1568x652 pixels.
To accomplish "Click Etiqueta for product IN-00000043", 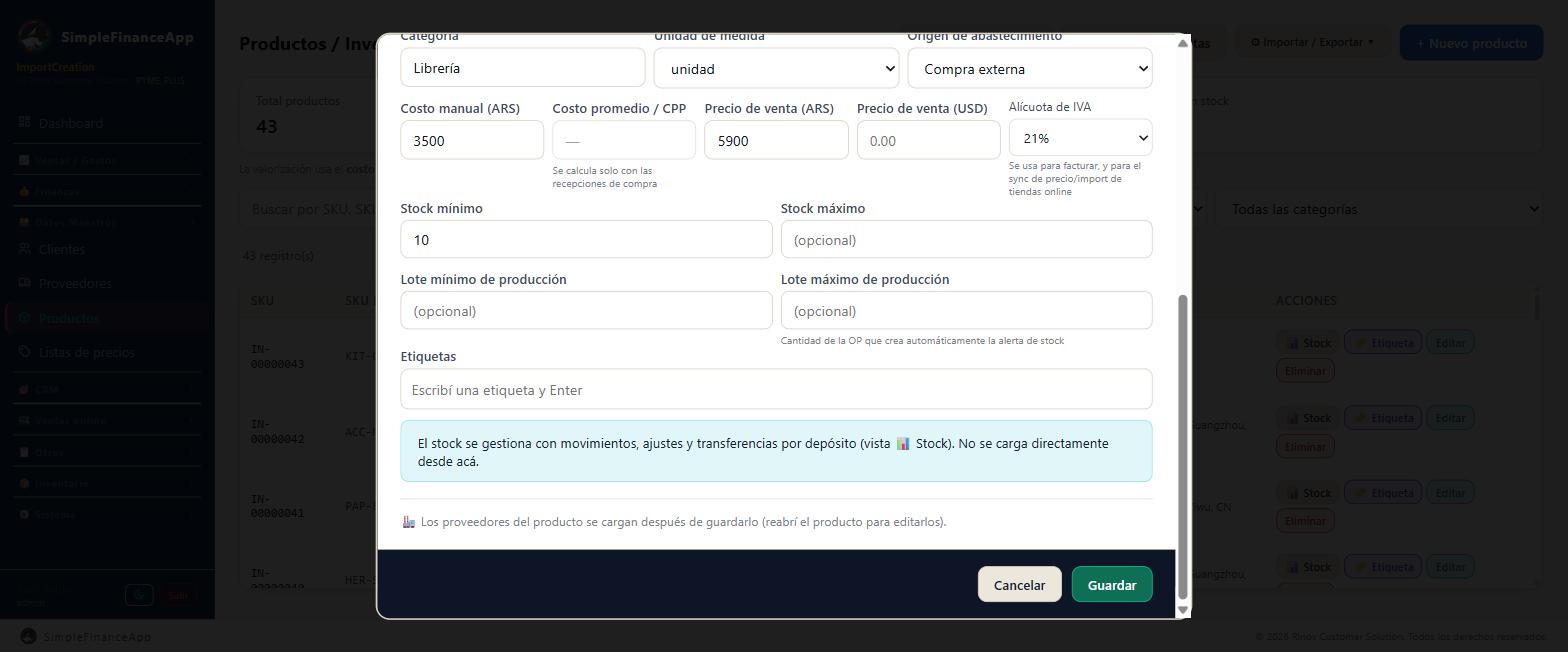I will [x=1383, y=343].
